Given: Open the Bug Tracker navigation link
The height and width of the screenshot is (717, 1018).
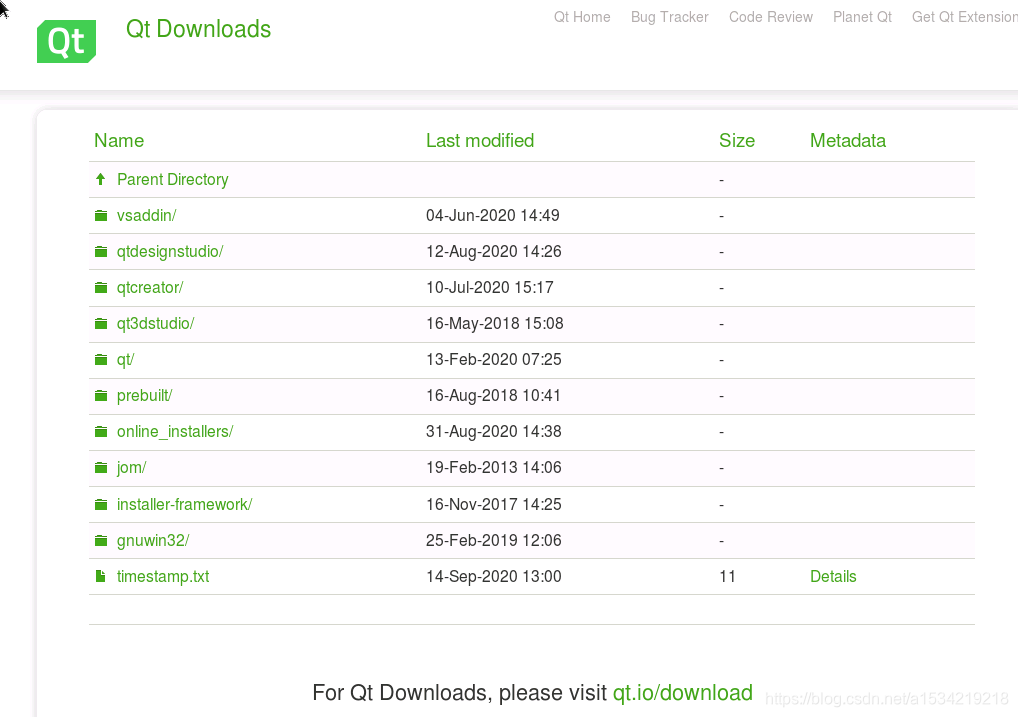Looking at the screenshot, I should [669, 17].
